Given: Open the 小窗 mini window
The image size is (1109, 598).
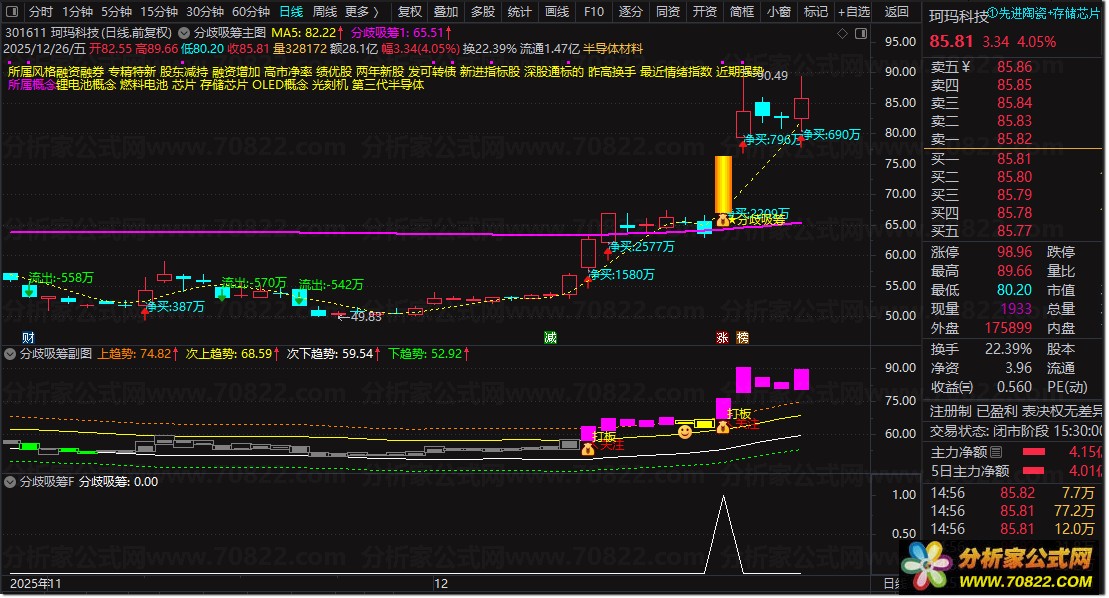Looking at the screenshot, I should (779, 11).
